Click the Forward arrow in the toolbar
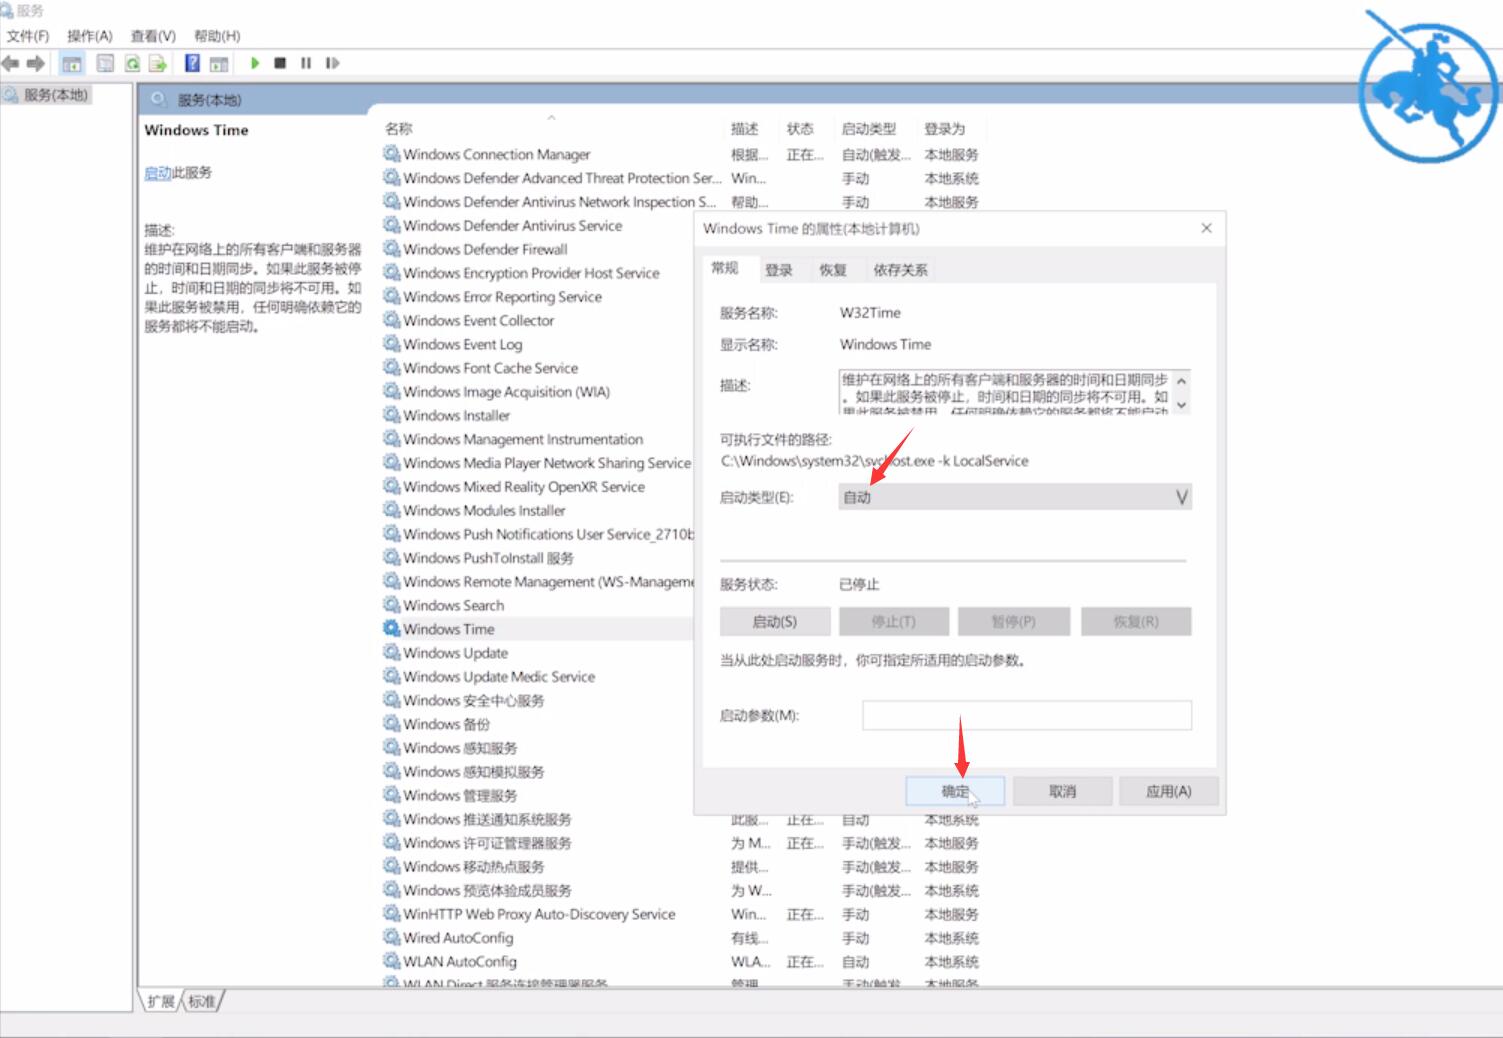The height and width of the screenshot is (1038, 1503). coord(36,63)
